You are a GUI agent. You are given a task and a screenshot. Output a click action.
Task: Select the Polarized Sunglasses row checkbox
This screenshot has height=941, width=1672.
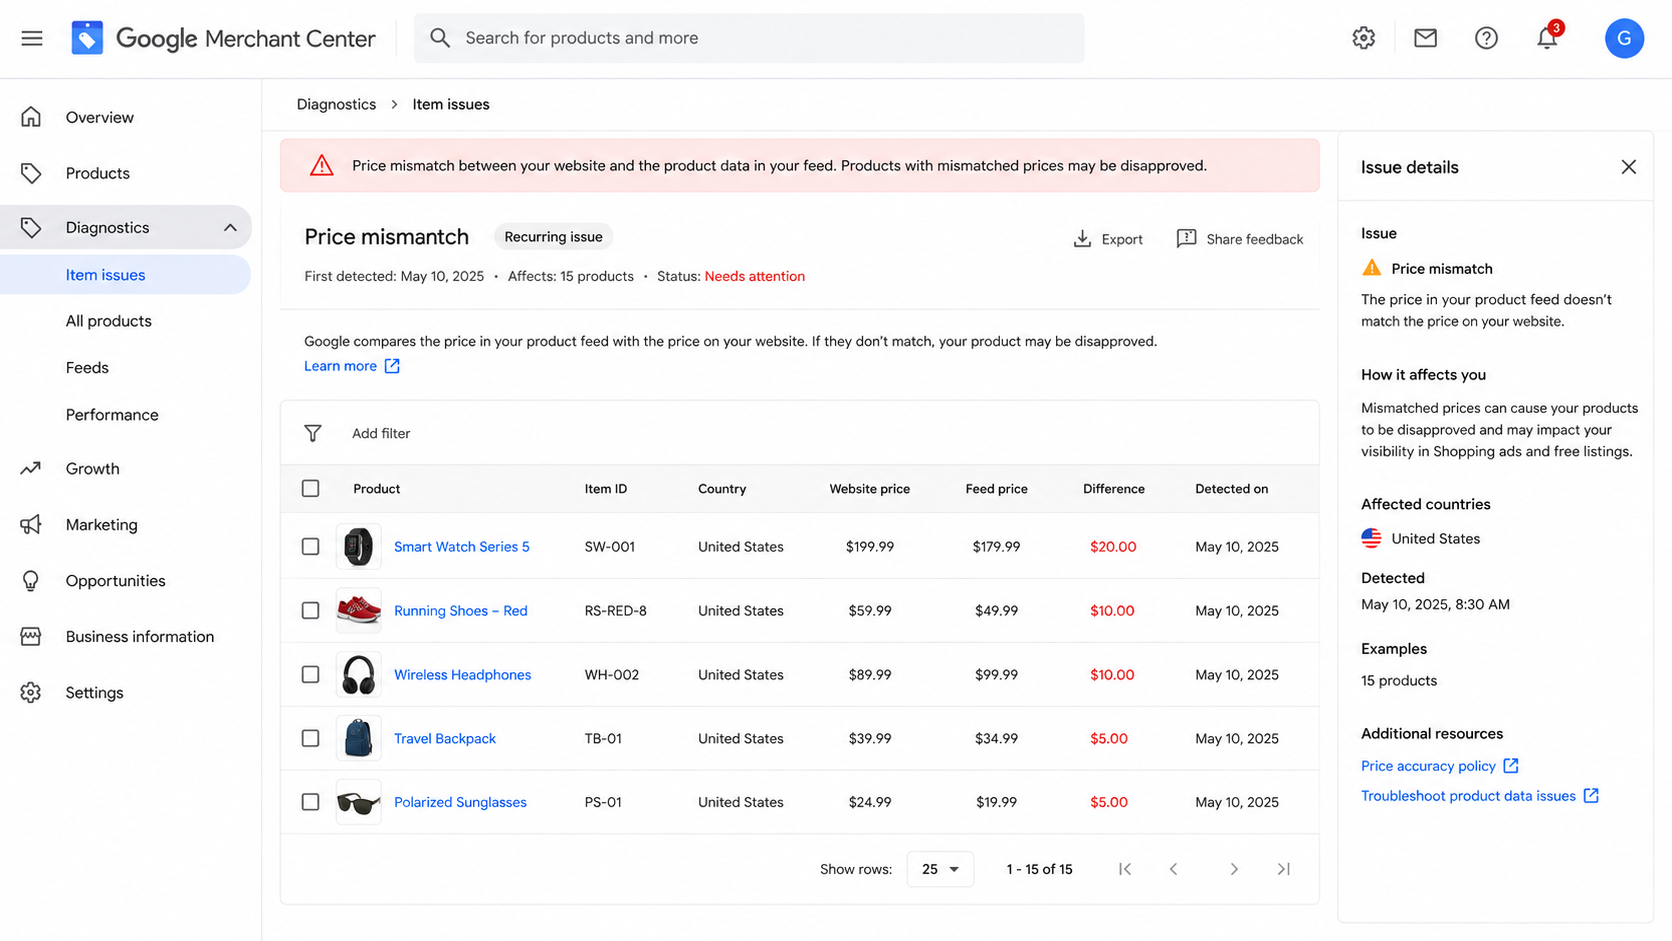311,802
